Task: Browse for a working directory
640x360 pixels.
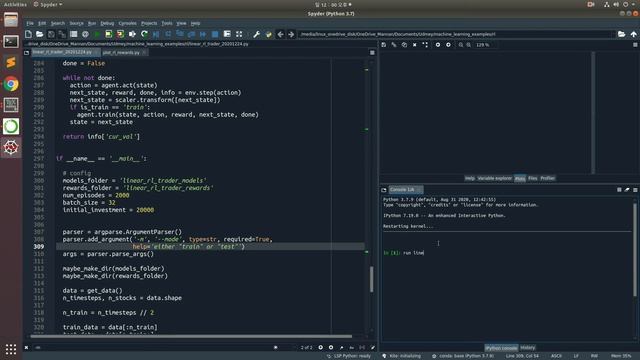Action: pos(621,34)
